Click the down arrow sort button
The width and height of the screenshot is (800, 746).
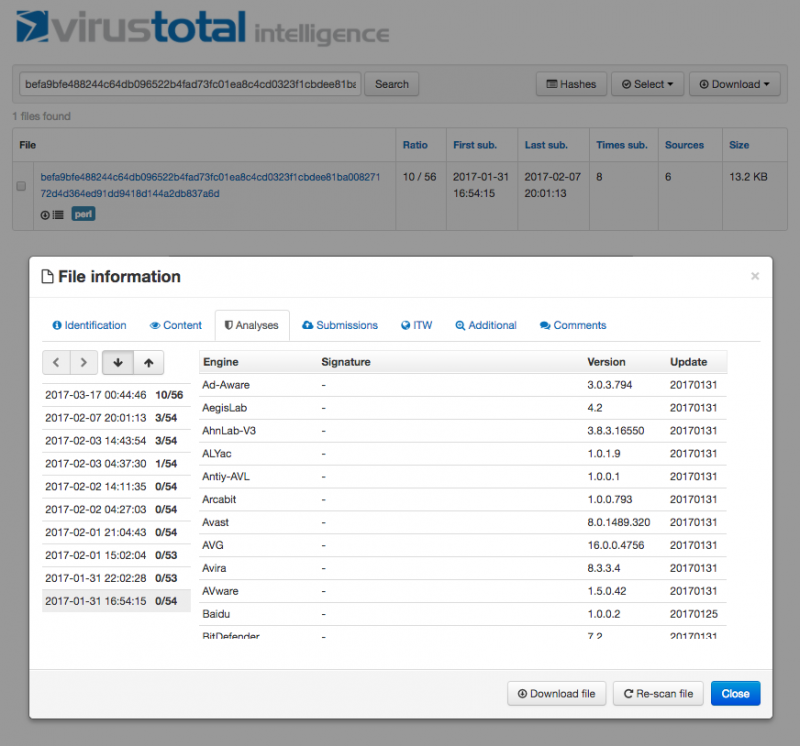(118, 362)
